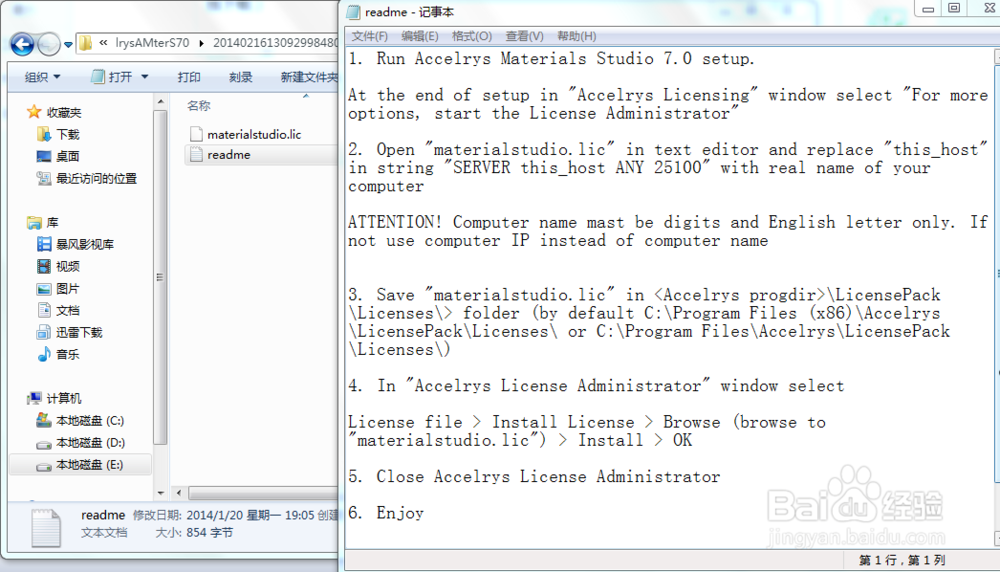
Task: Open 本地磁盘 (C:) drive
Action: (90, 421)
